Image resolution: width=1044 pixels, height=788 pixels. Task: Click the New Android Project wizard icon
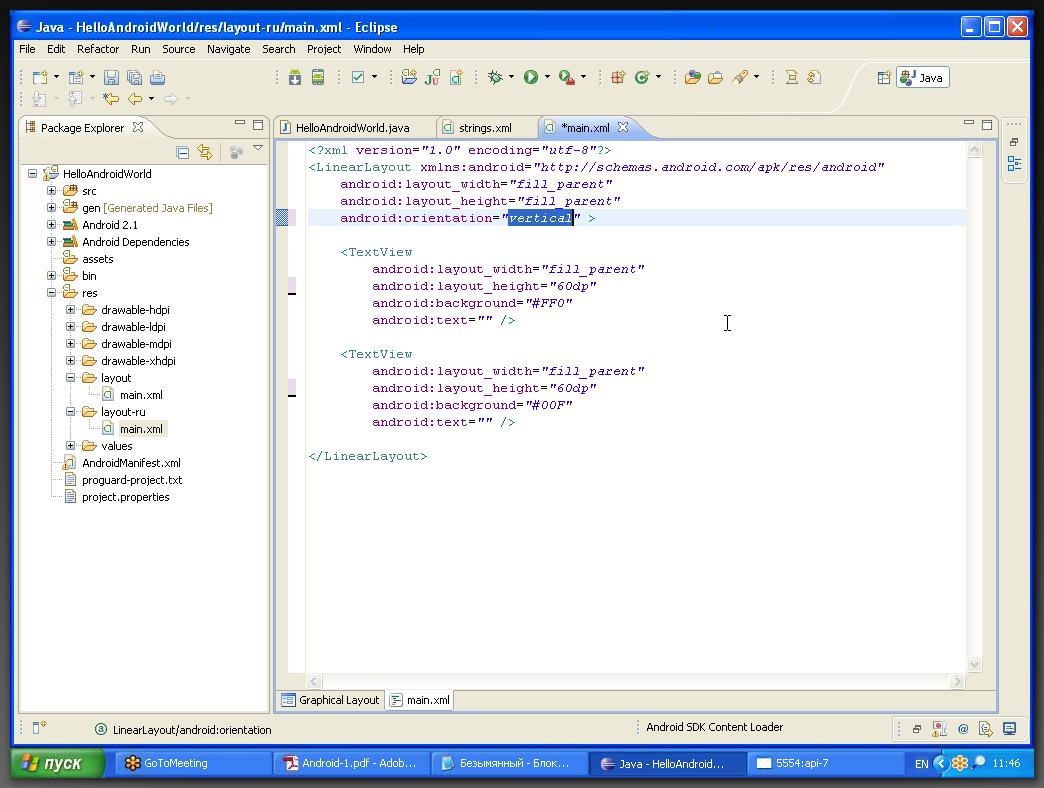(x=409, y=77)
